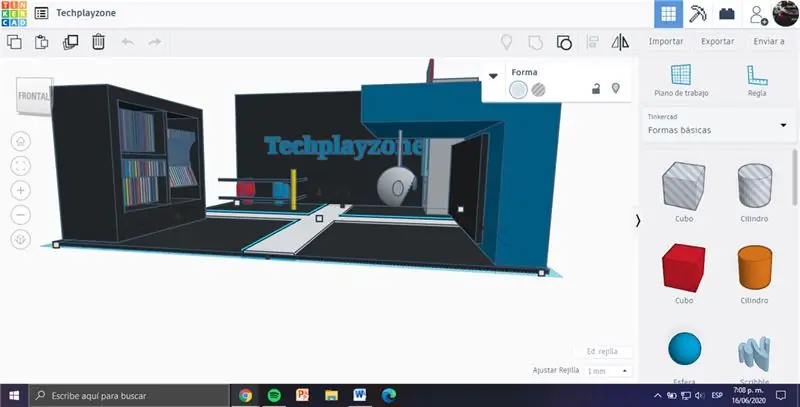Switch perspective view cube icon
Image resolution: width=800 pixels, height=407 pixels.
pyautogui.click(x=21, y=239)
